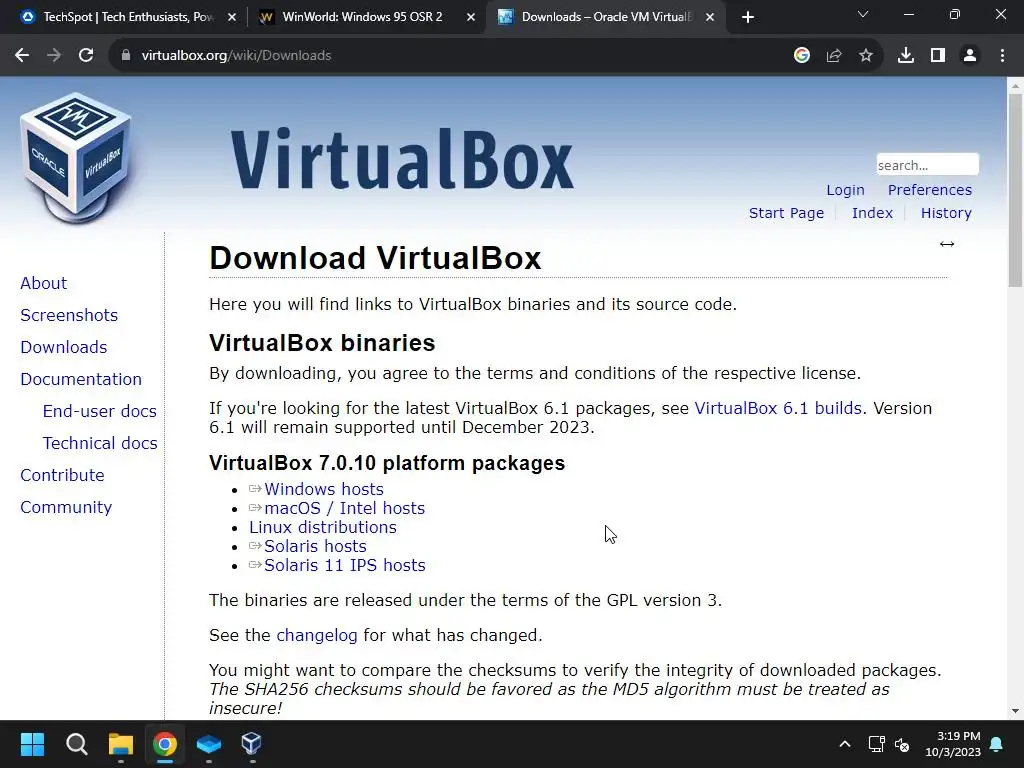Image resolution: width=1024 pixels, height=768 pixels.
Task: Download the macOS / Intel hosts package
Action: click(344, 508)
